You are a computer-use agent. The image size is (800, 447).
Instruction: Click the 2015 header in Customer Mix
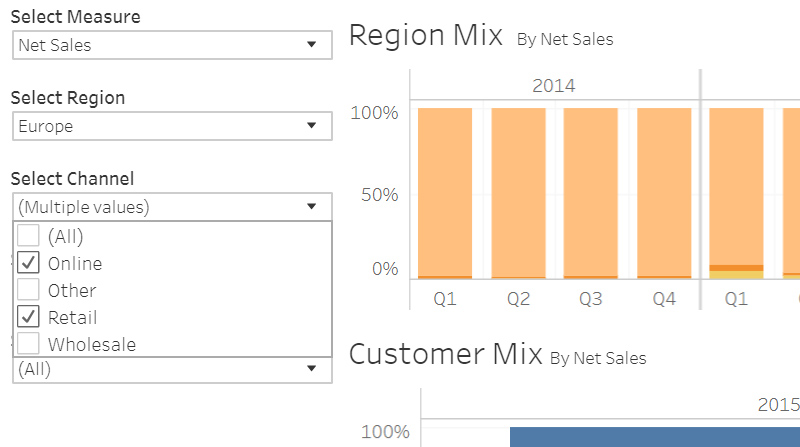[x=778, y=405]
